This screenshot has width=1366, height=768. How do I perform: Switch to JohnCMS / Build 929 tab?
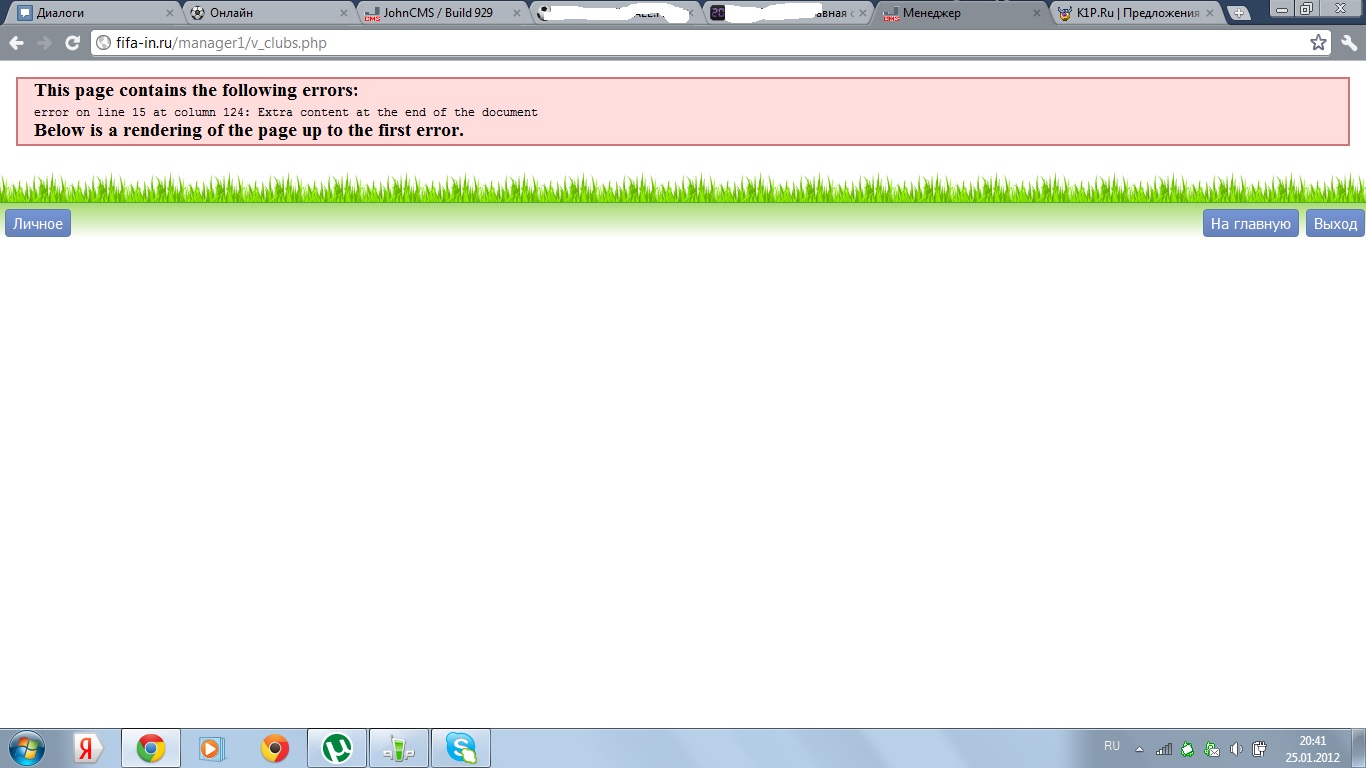(444, 13)
